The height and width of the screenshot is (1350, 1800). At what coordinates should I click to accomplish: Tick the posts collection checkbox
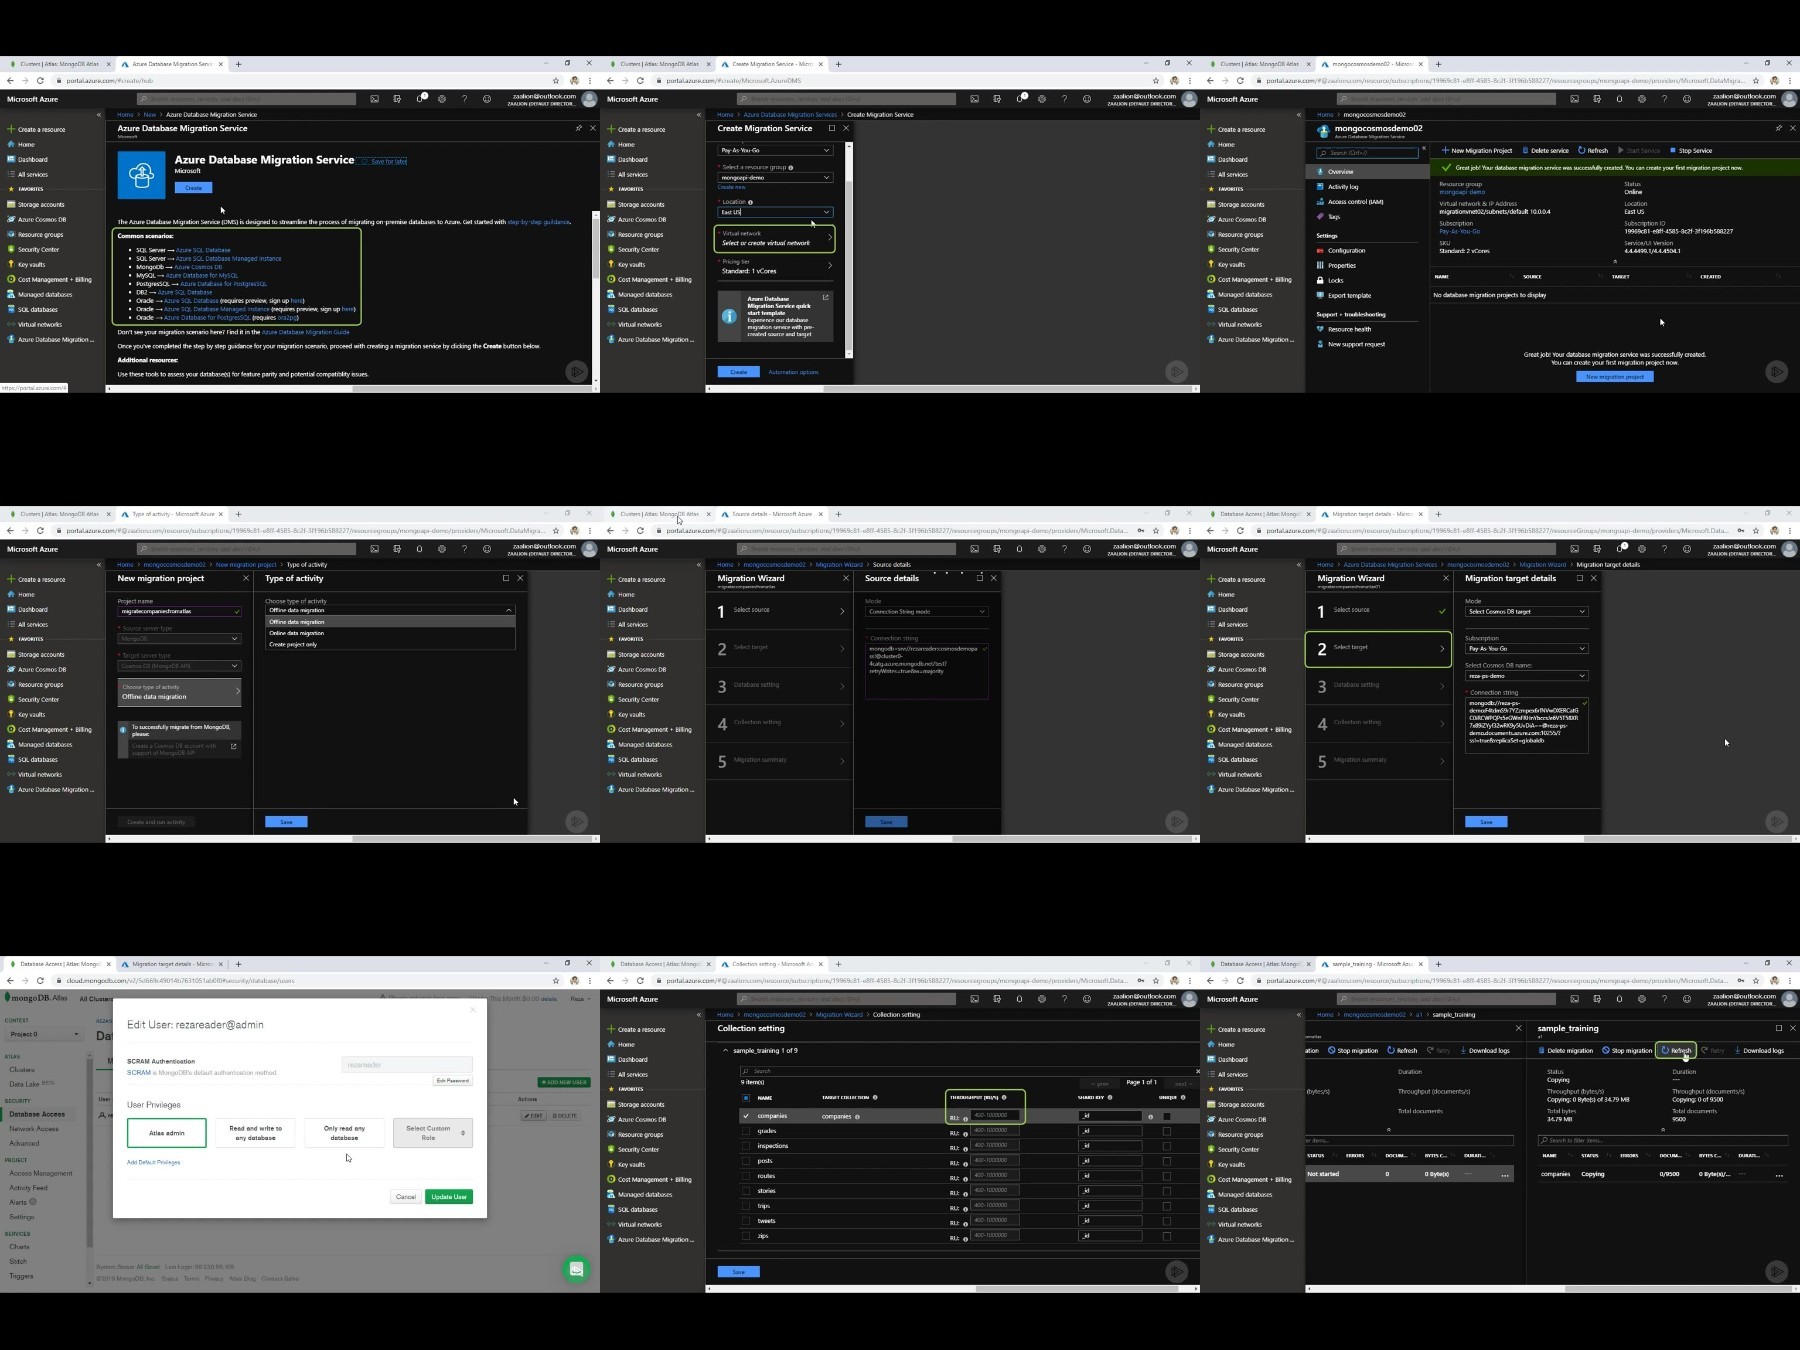click(x=746, y=1161)
